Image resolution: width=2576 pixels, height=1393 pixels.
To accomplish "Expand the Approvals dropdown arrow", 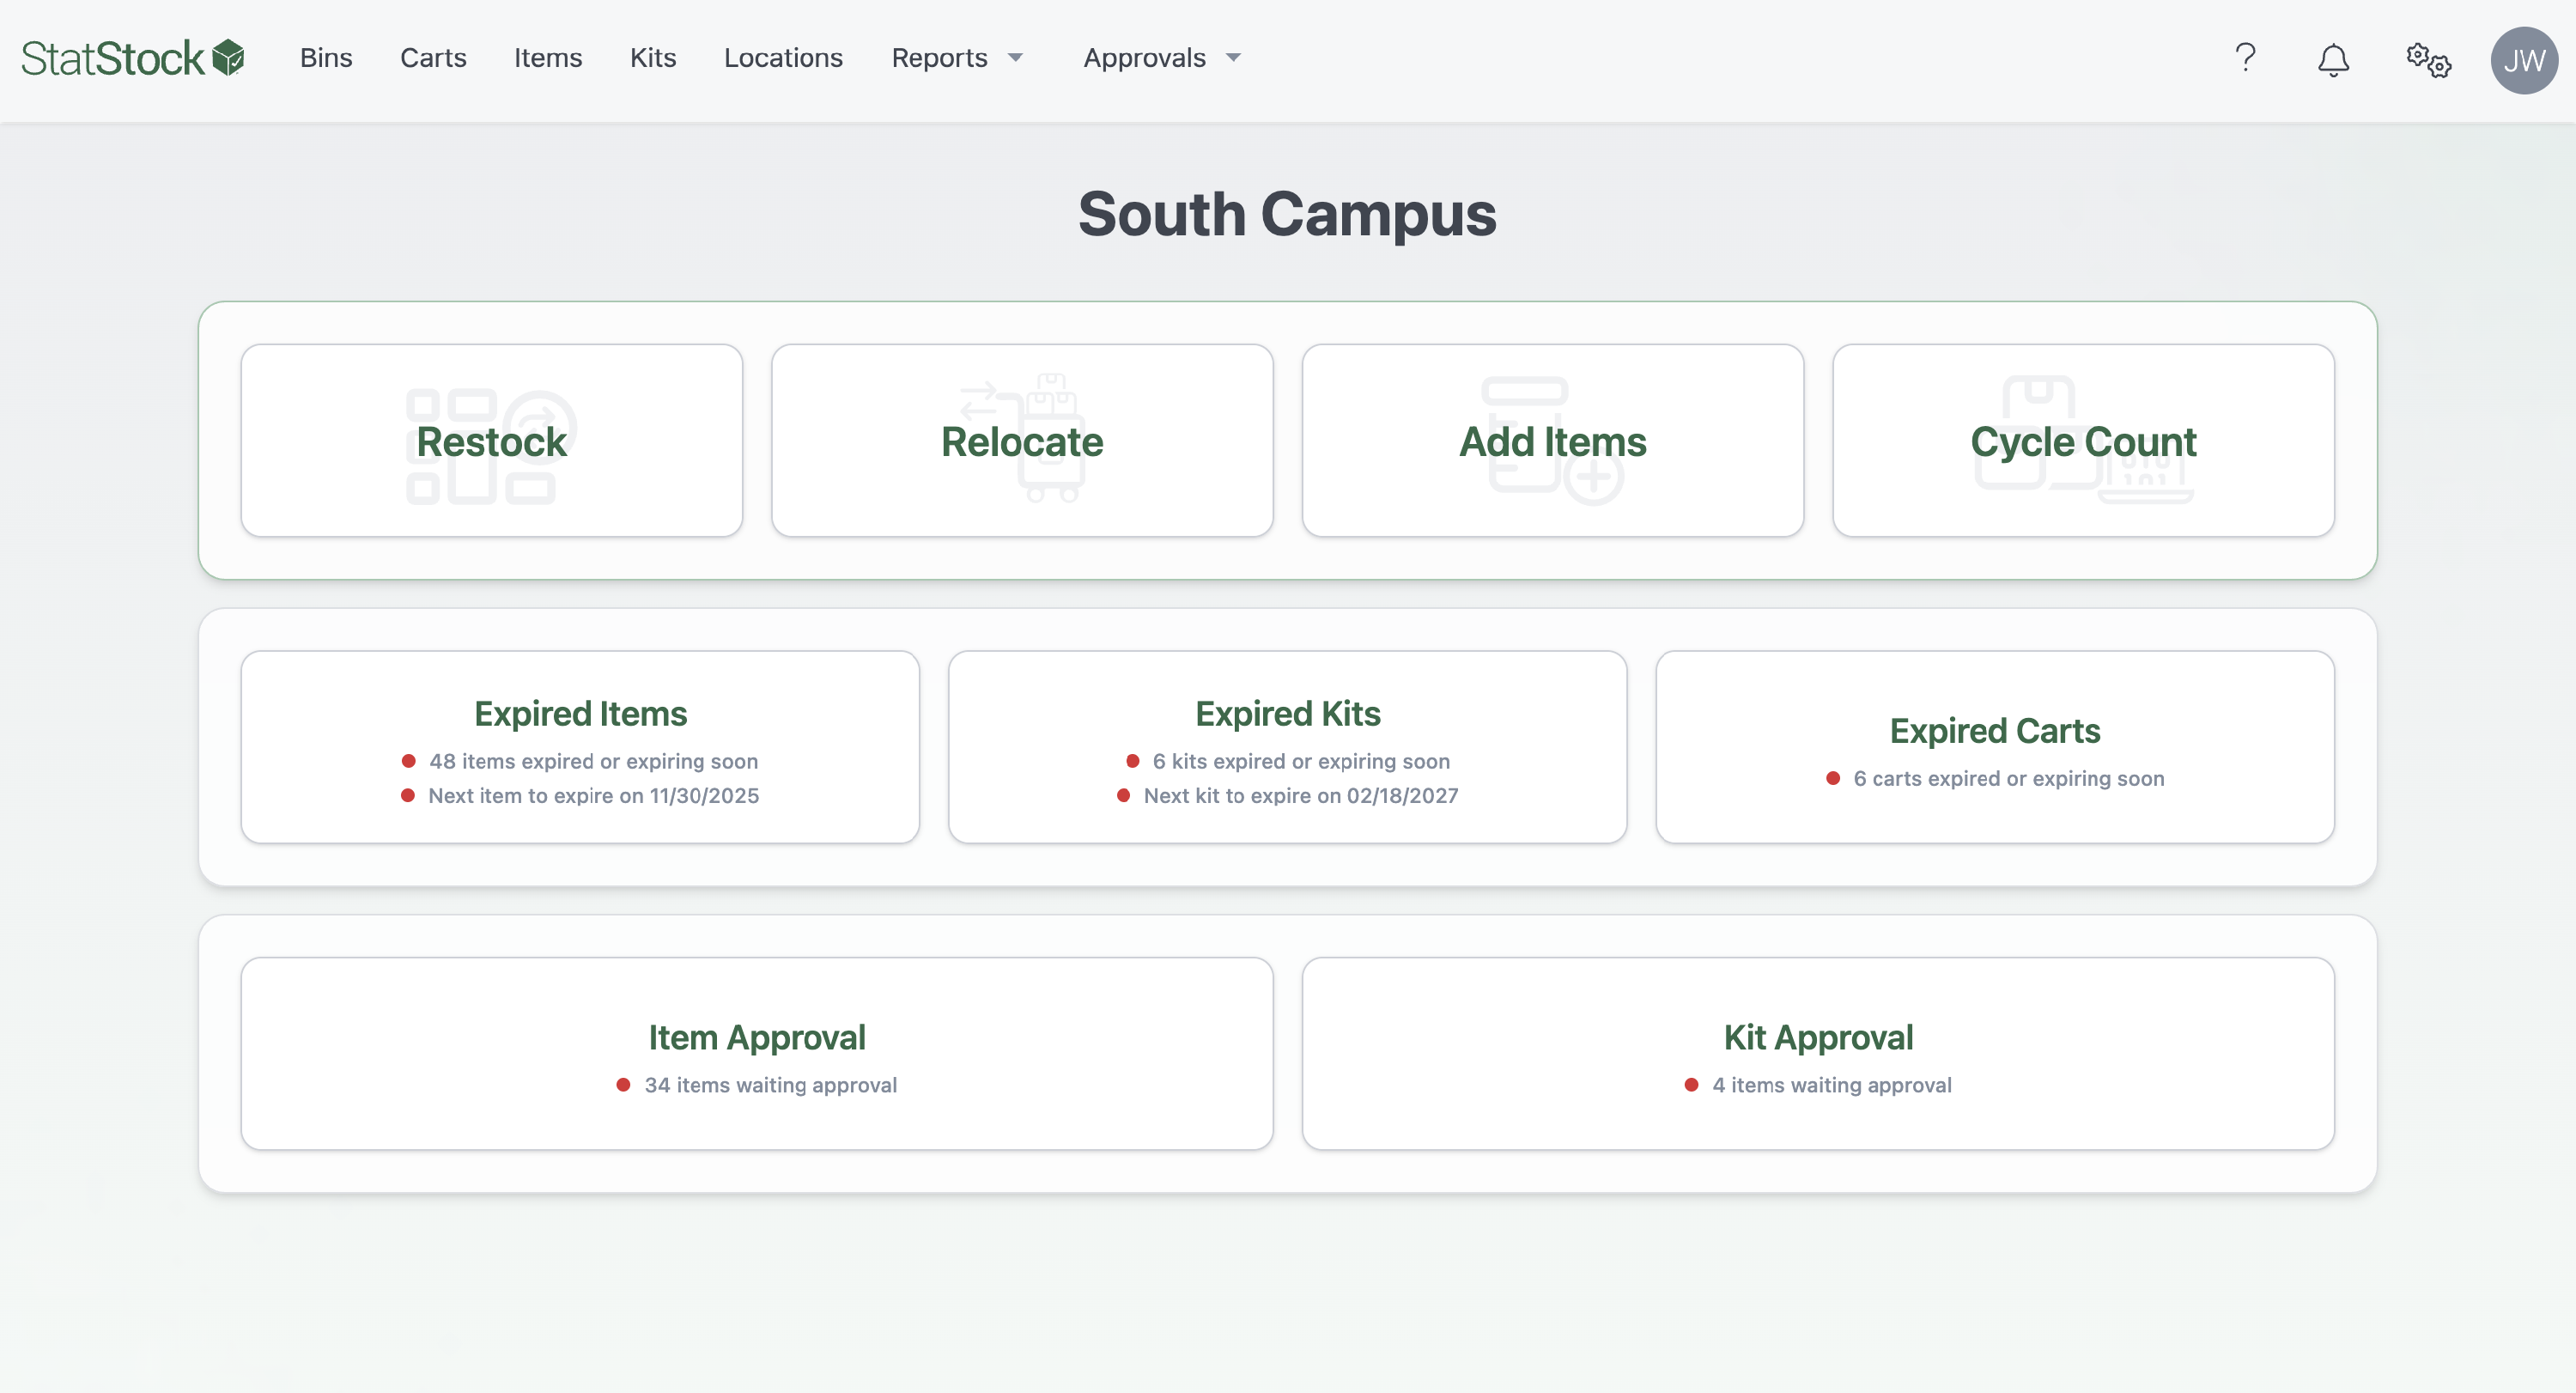I will pyautogui.click(x=1233, y=58).
